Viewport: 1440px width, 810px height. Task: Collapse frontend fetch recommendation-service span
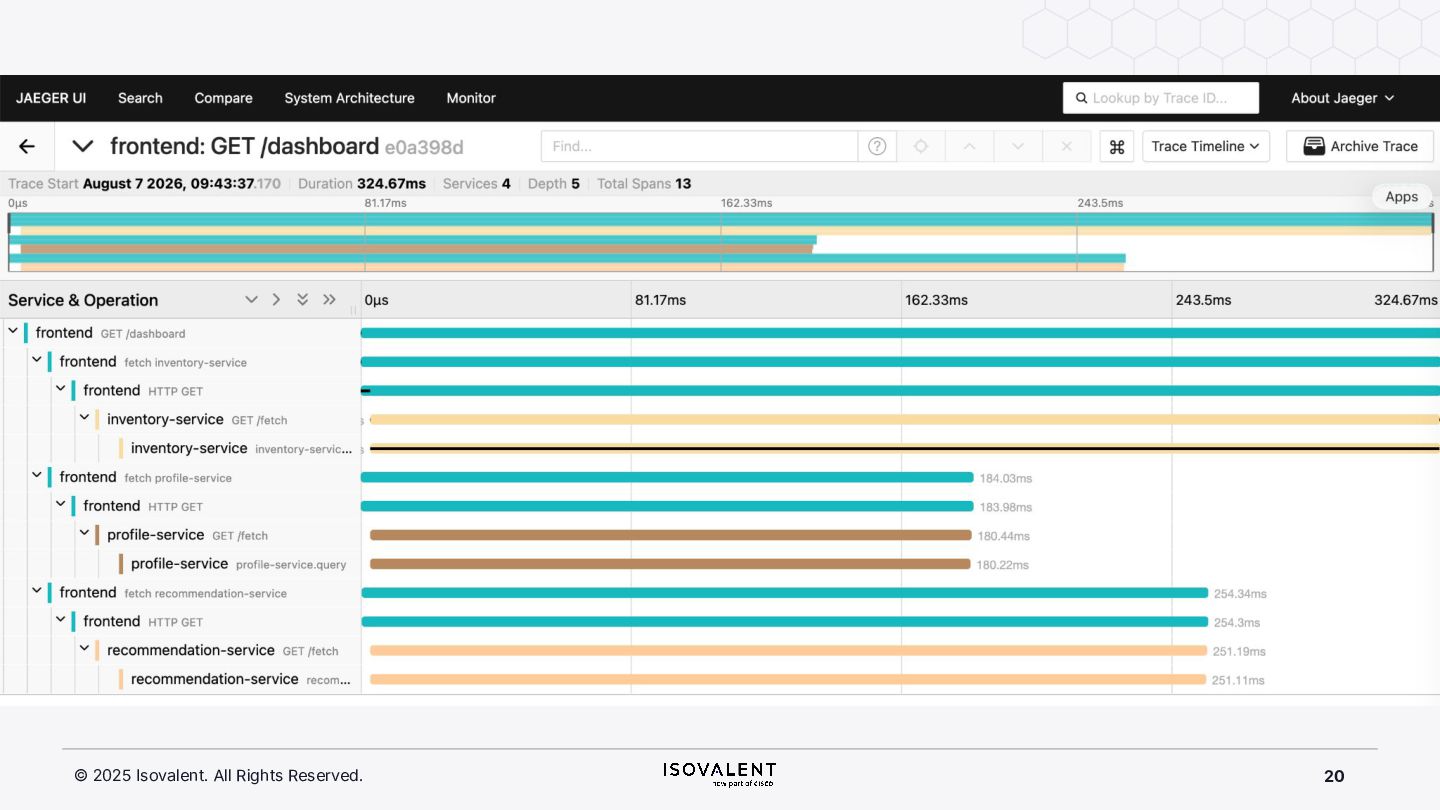coord(36,591)
